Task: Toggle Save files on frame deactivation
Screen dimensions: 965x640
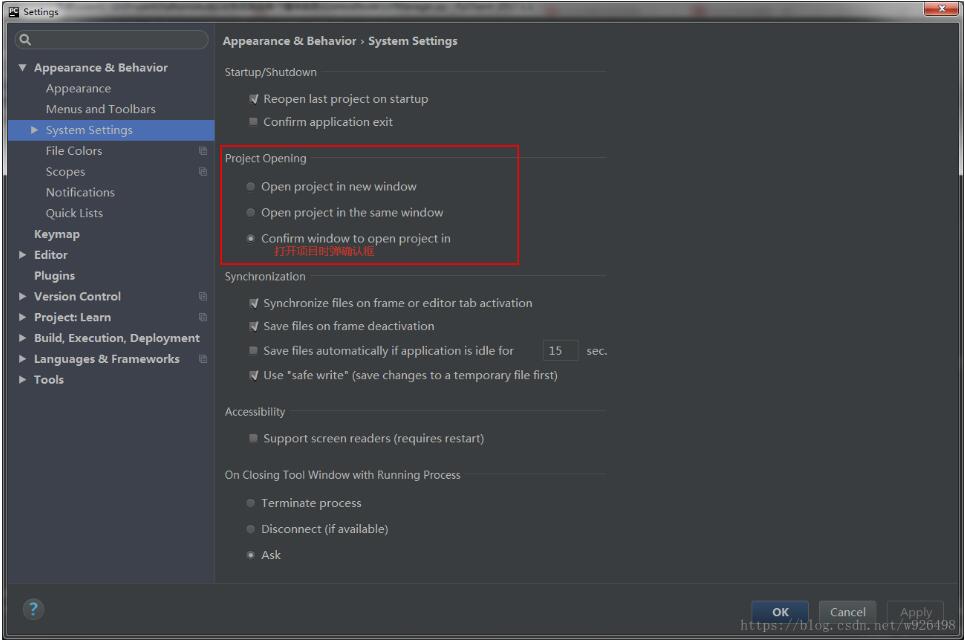Action: pos(253,326)
